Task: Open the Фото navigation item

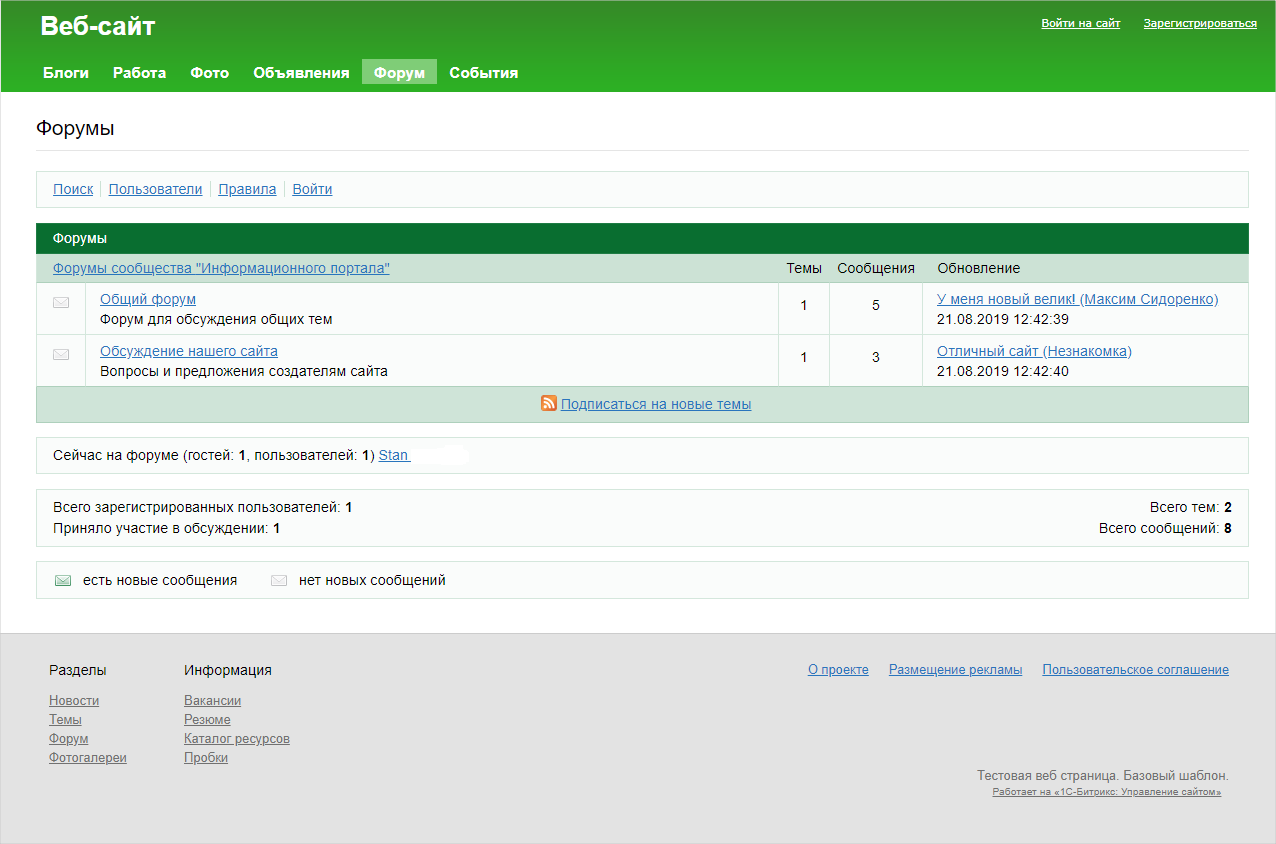Action: tap(210, 73)
